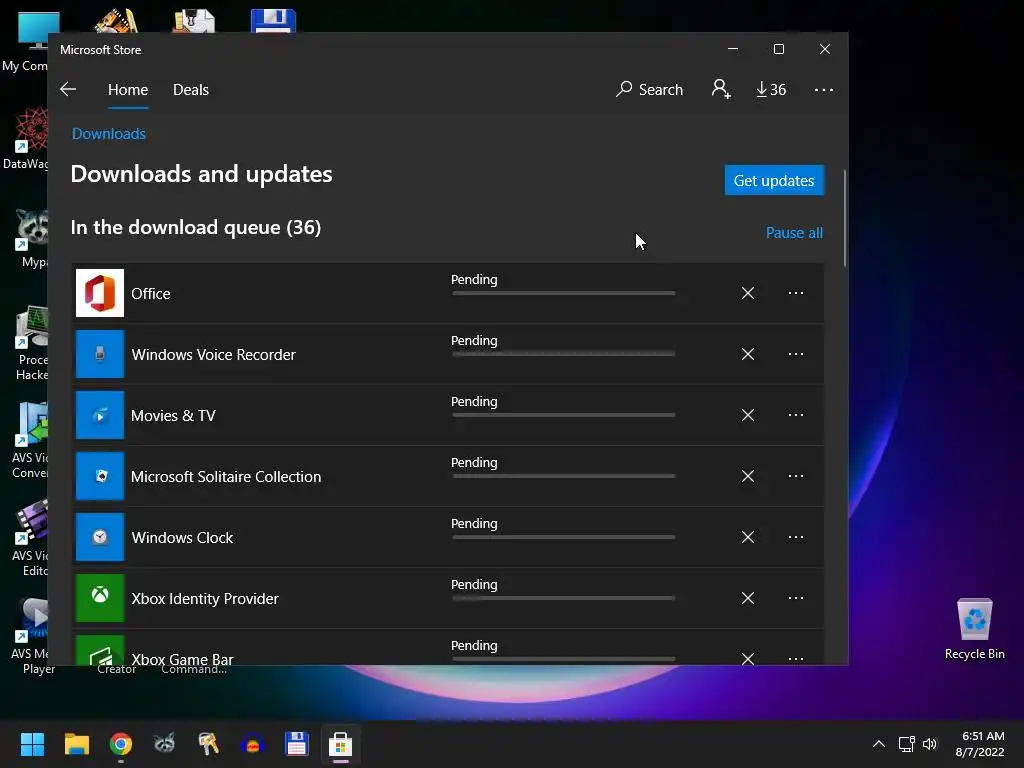Cancel the Xbox Identity Provider download
The height and width of the screenshot is (768, 1024).
pos(748,598)
